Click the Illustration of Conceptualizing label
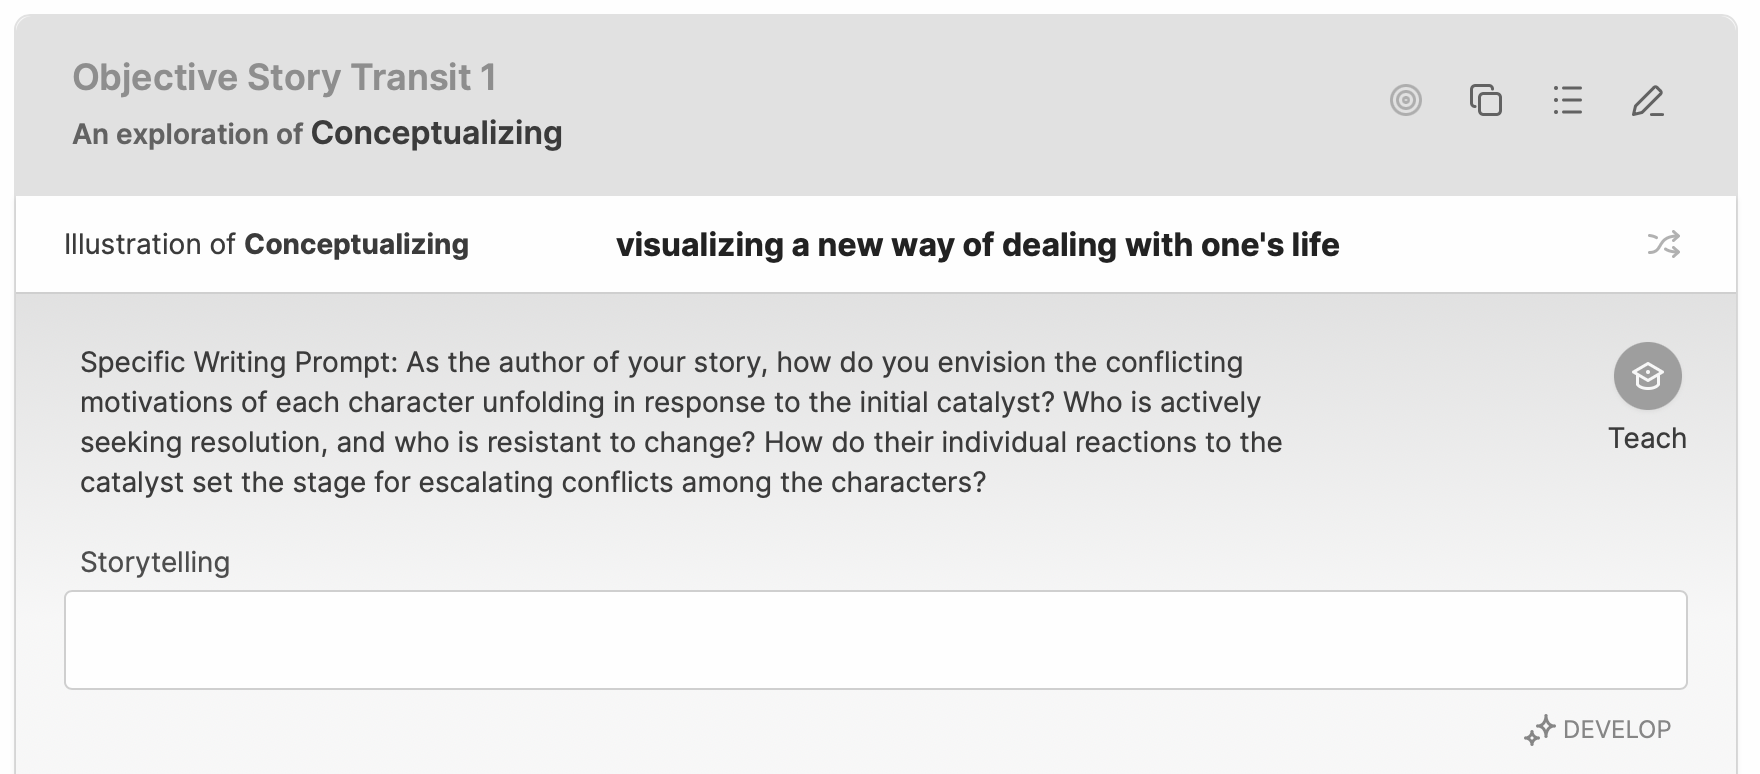The width and height of the screenshot is (1760, 774). point(266,244)
